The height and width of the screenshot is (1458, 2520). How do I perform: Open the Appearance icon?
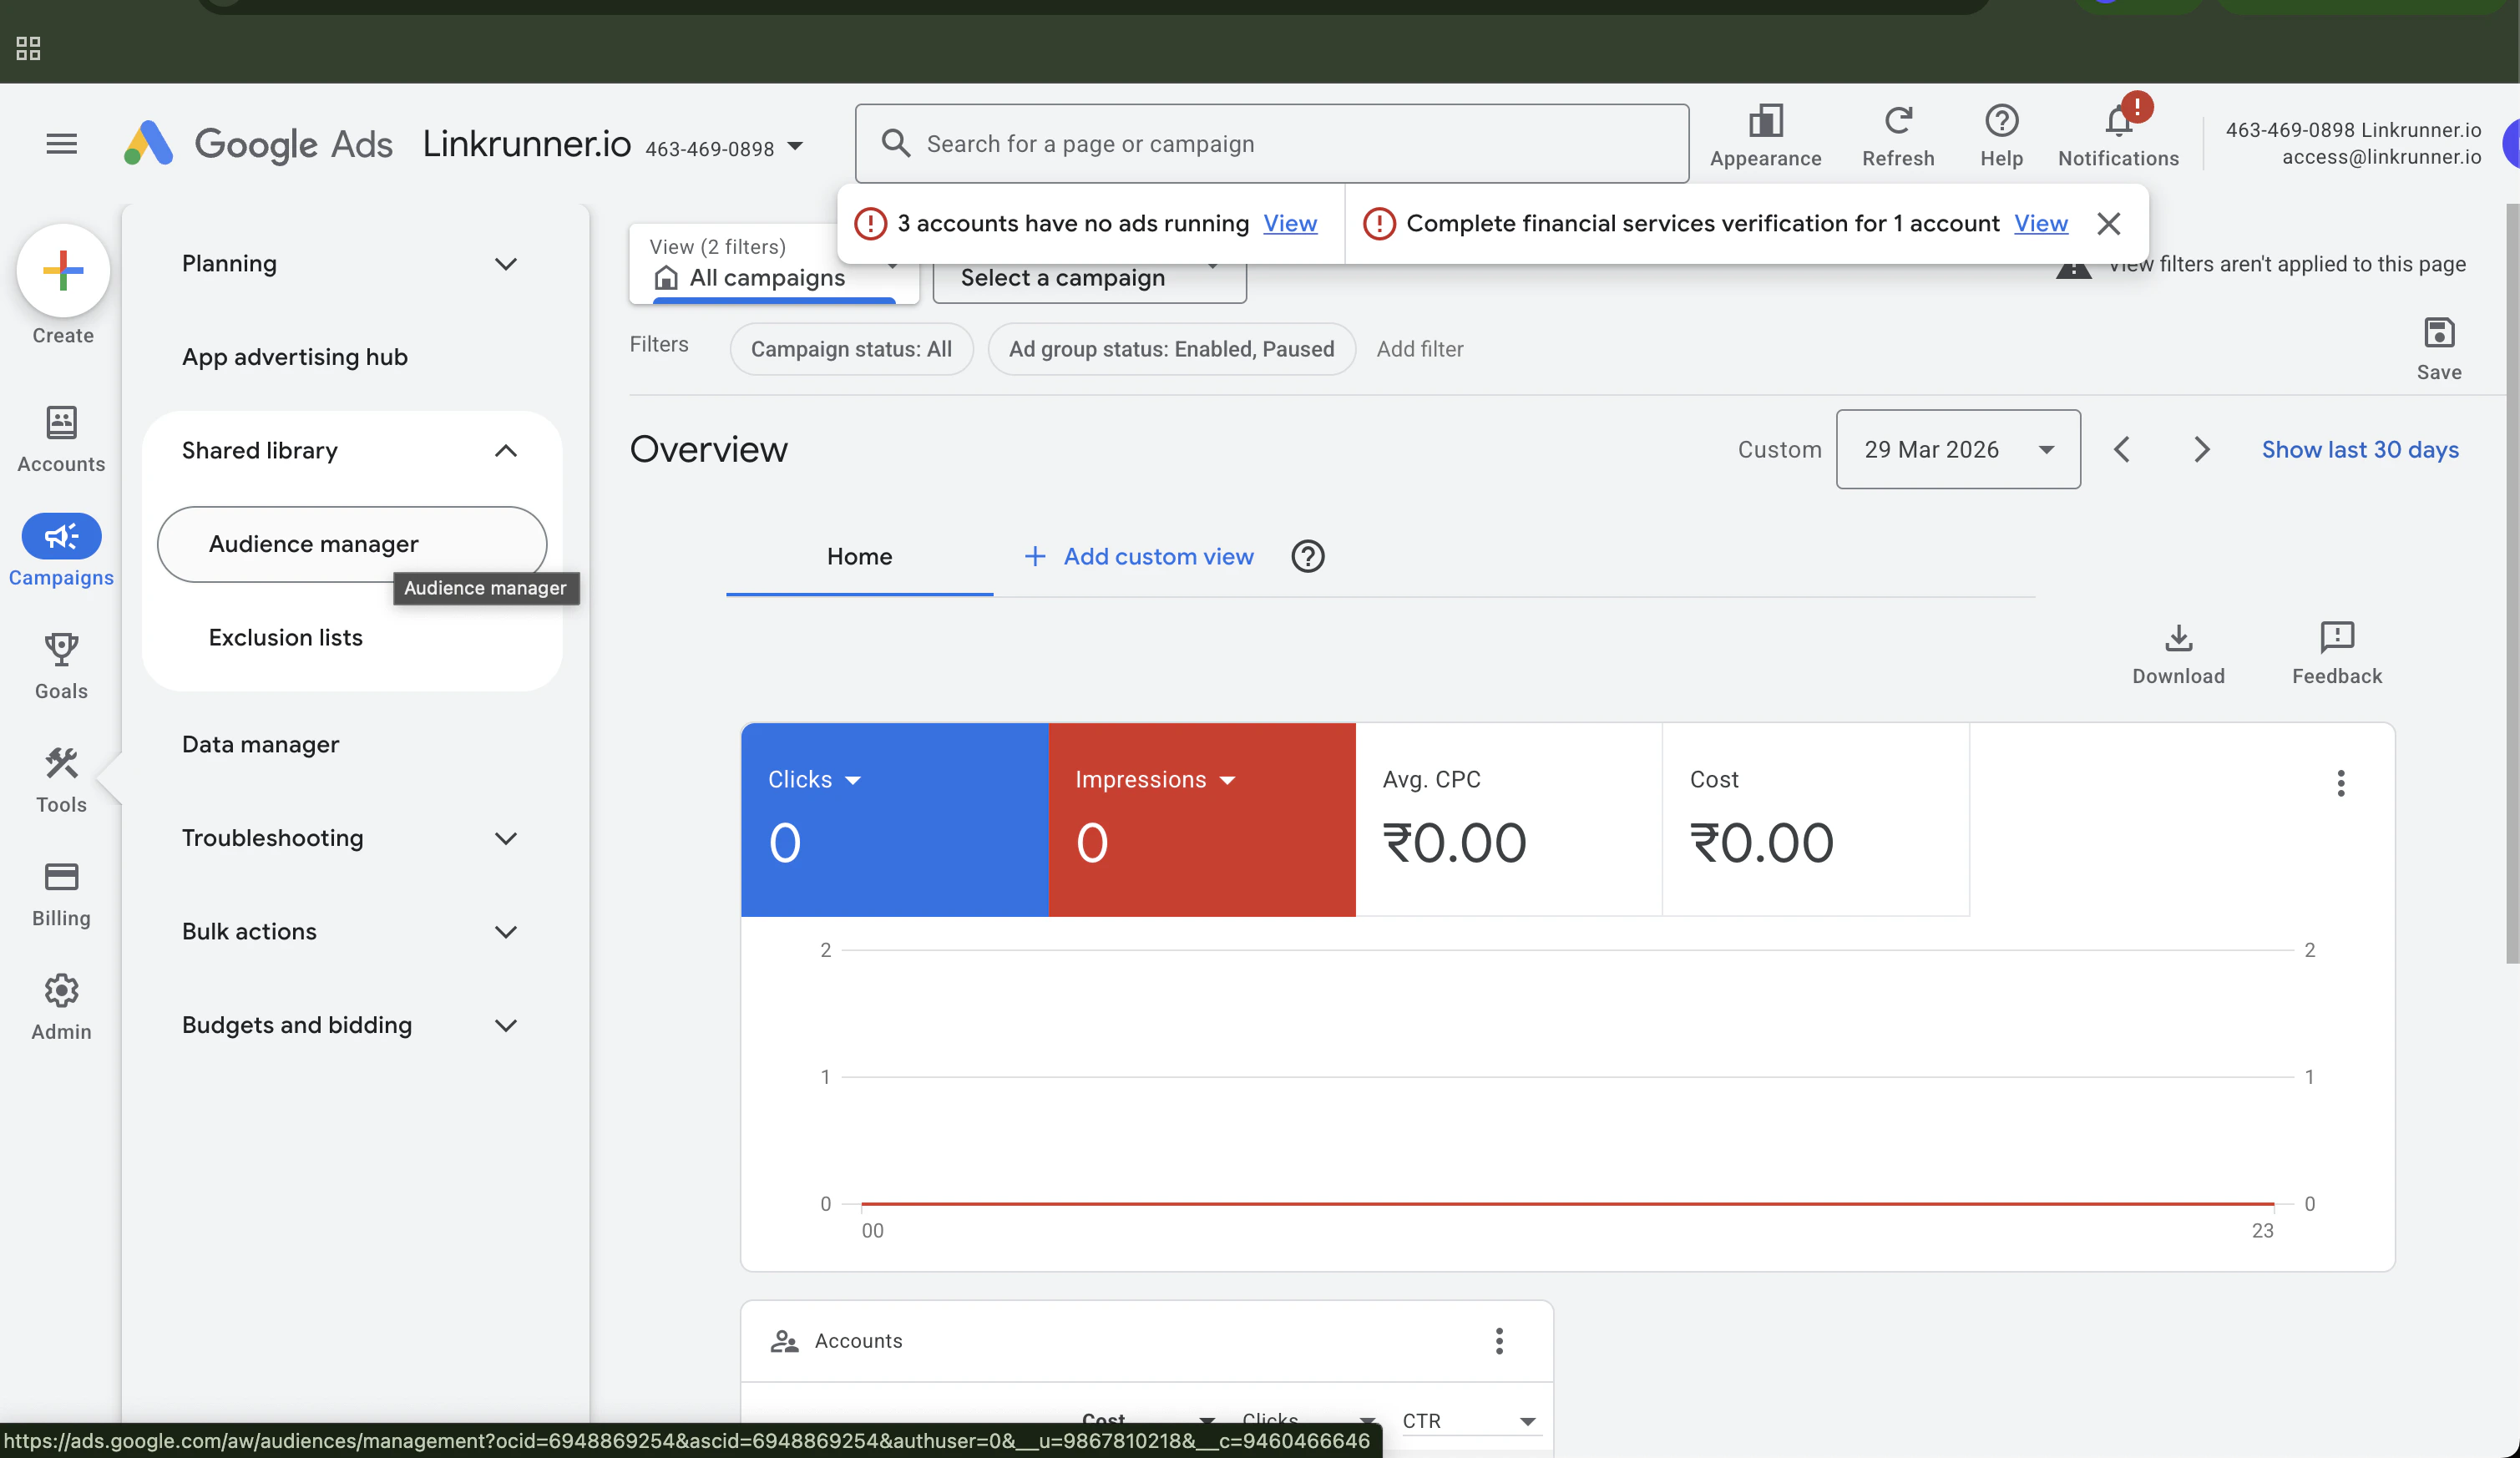[1765, 123]
